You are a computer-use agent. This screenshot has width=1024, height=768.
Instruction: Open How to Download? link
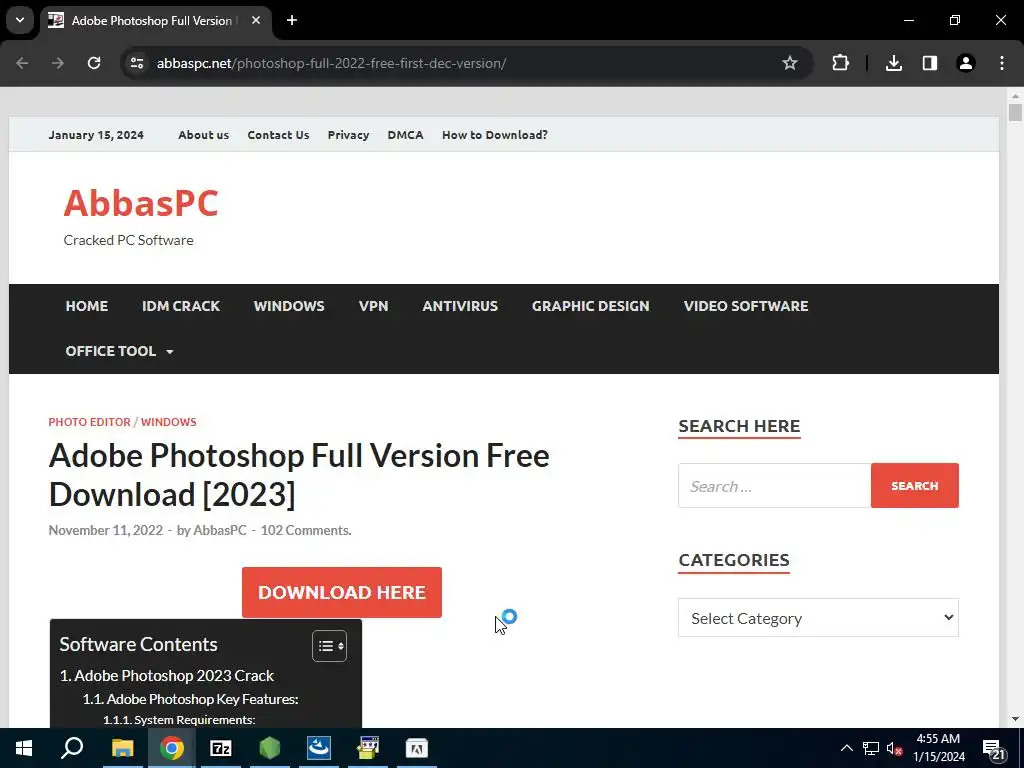[495, 135]
